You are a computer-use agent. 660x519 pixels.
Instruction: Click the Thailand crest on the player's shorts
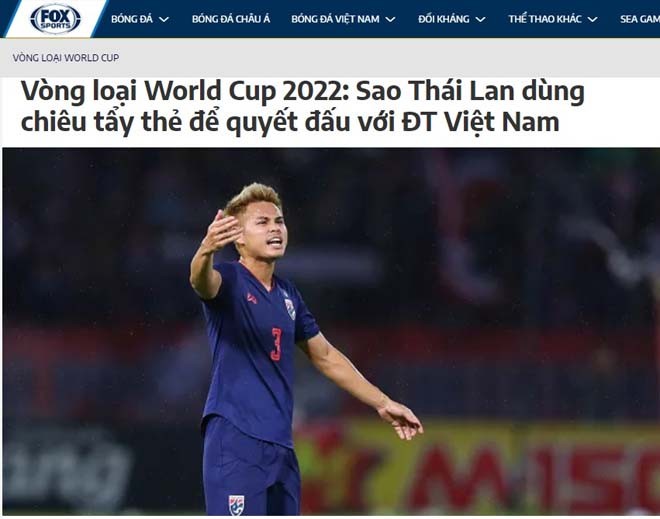(237, 505)
